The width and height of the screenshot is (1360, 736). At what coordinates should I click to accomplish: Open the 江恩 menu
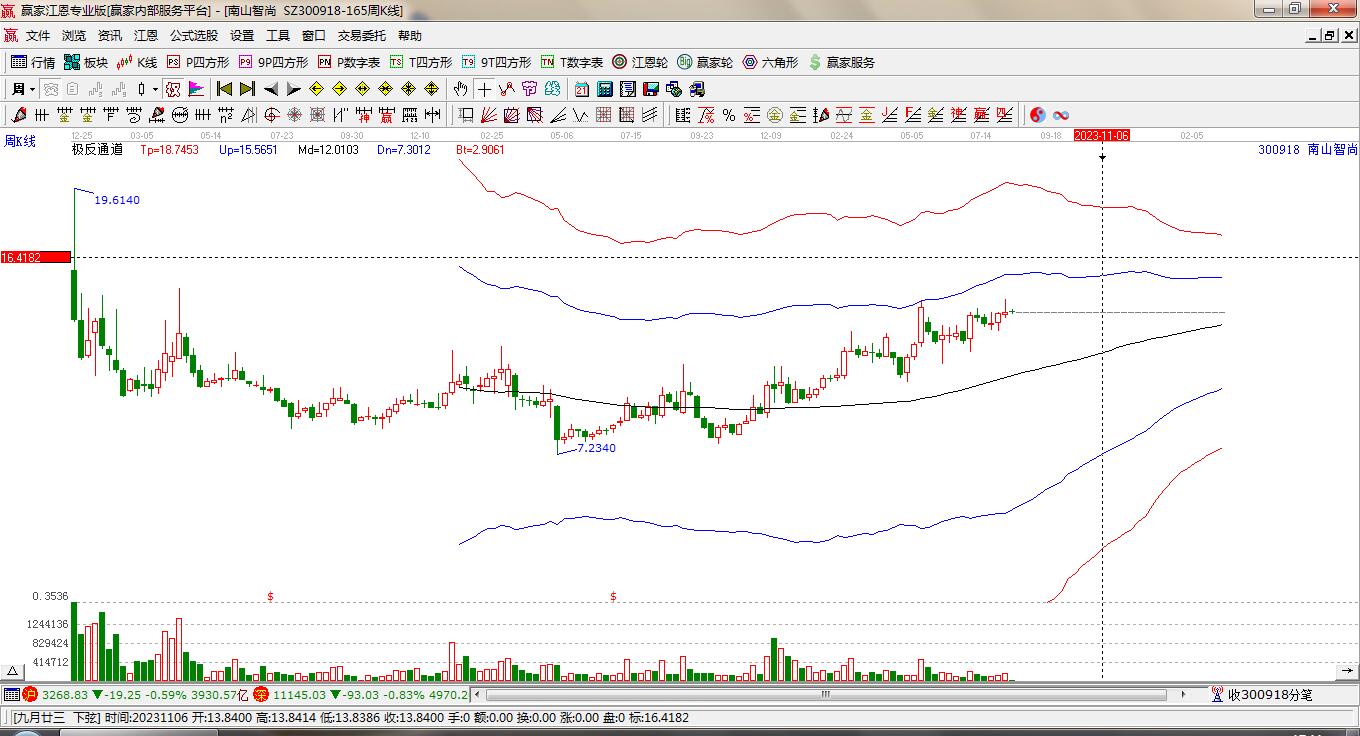146,36
